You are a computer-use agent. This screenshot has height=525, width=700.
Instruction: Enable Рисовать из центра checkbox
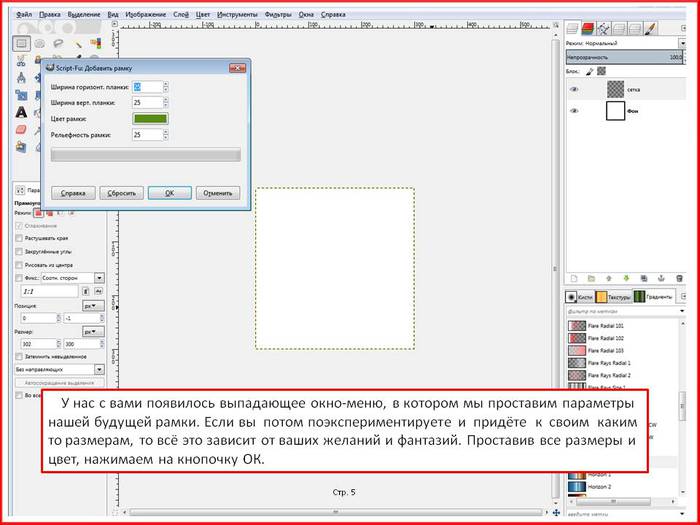19,265
